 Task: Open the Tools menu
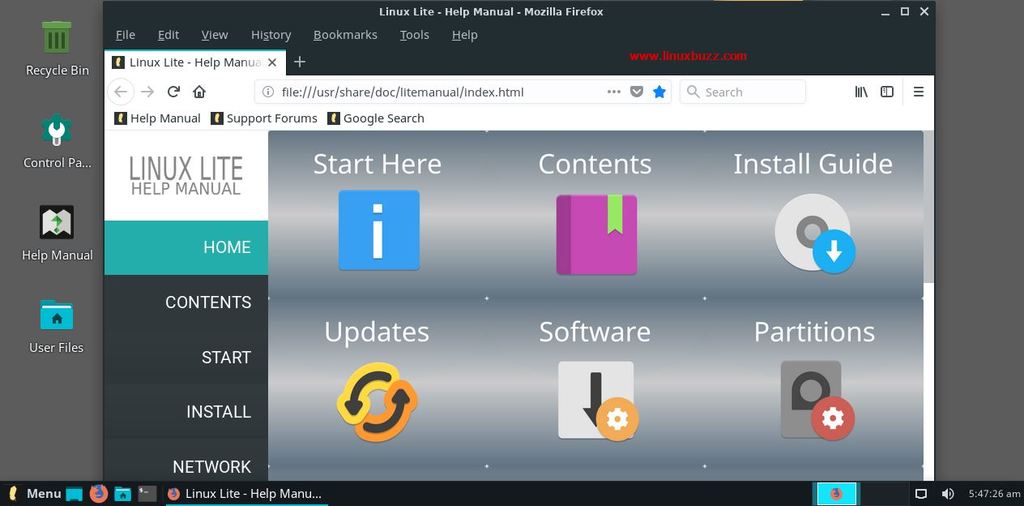(415, 35)
